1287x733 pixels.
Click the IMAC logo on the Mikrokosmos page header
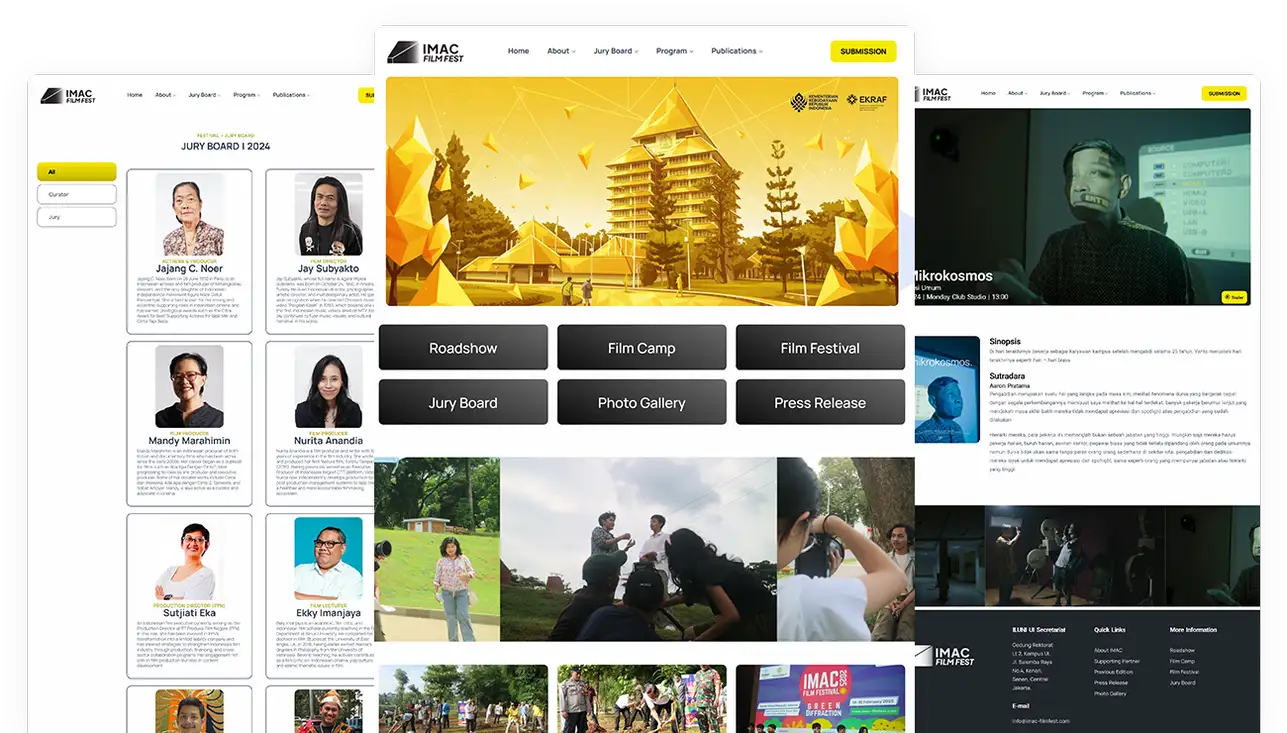pos(936,94)
